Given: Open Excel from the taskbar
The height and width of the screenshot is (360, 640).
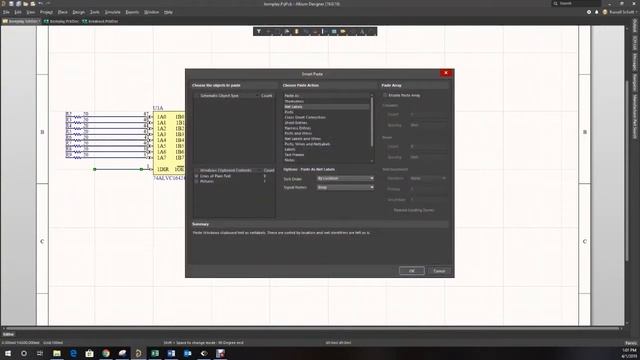Looking at the screenshot, I should [155, 353].
